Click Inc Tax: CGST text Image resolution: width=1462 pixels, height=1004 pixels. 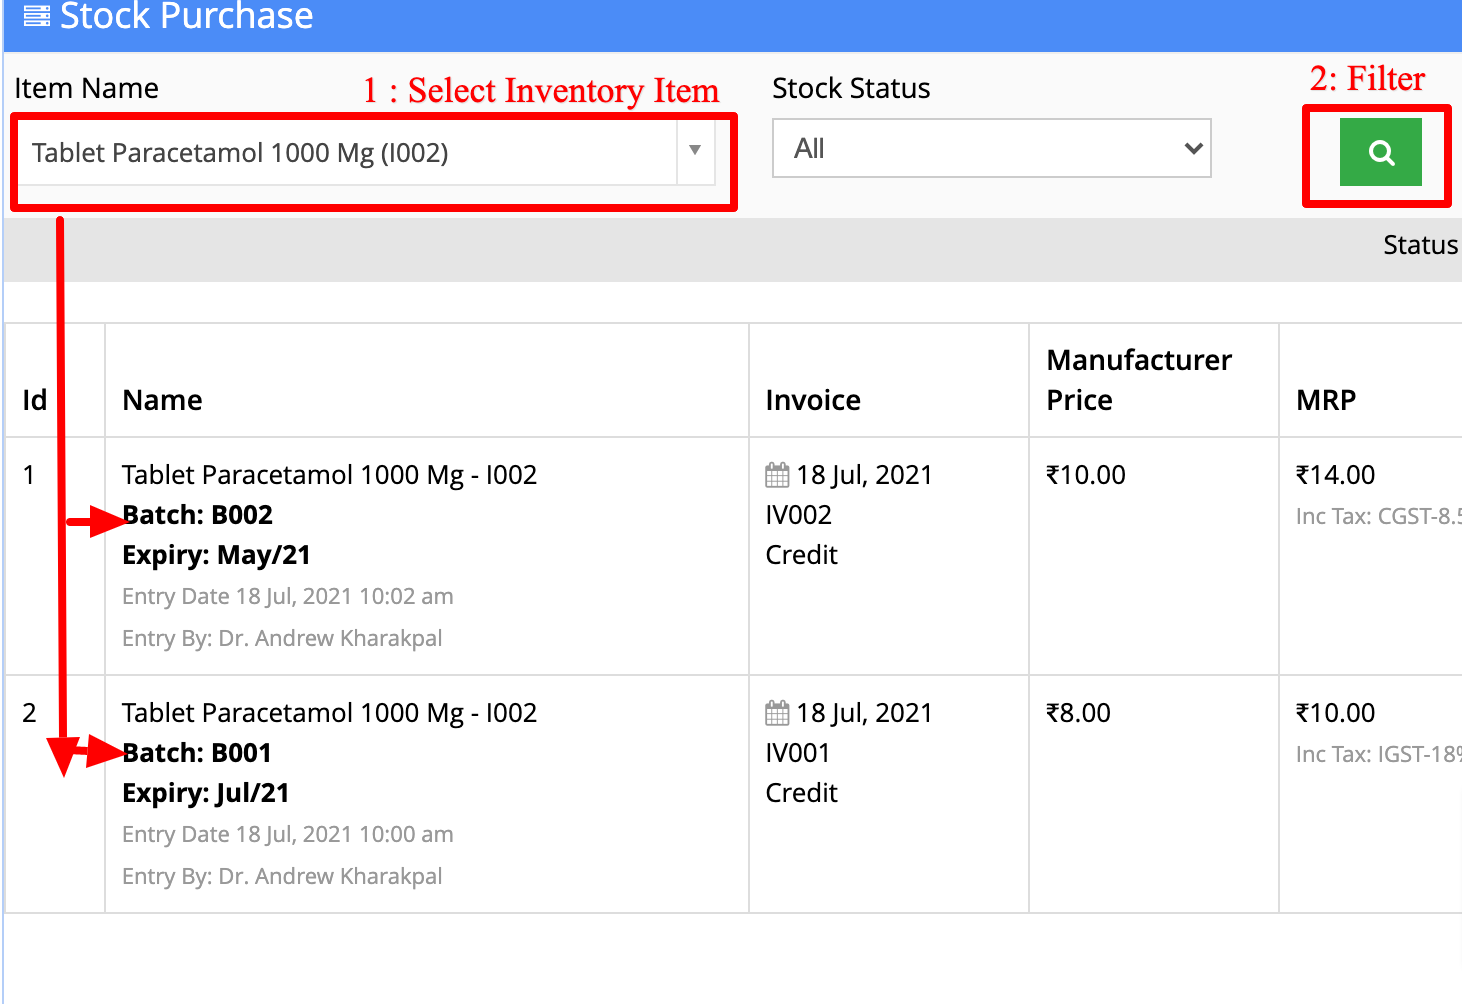(1378, 516)
